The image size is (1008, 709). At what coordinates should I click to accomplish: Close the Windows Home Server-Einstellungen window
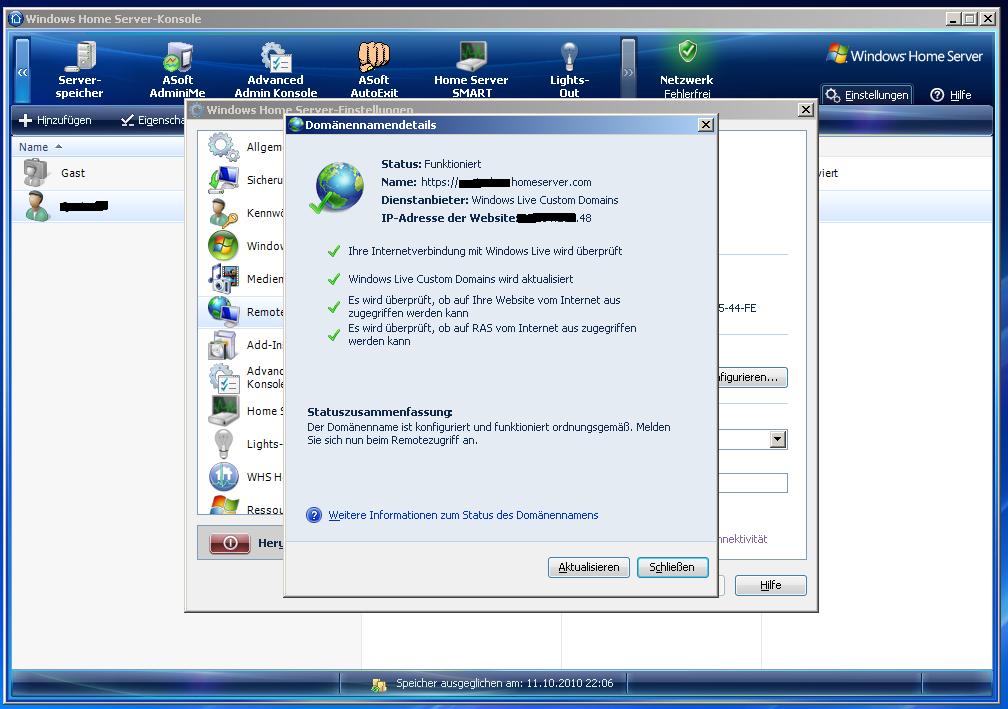(806, 110)
